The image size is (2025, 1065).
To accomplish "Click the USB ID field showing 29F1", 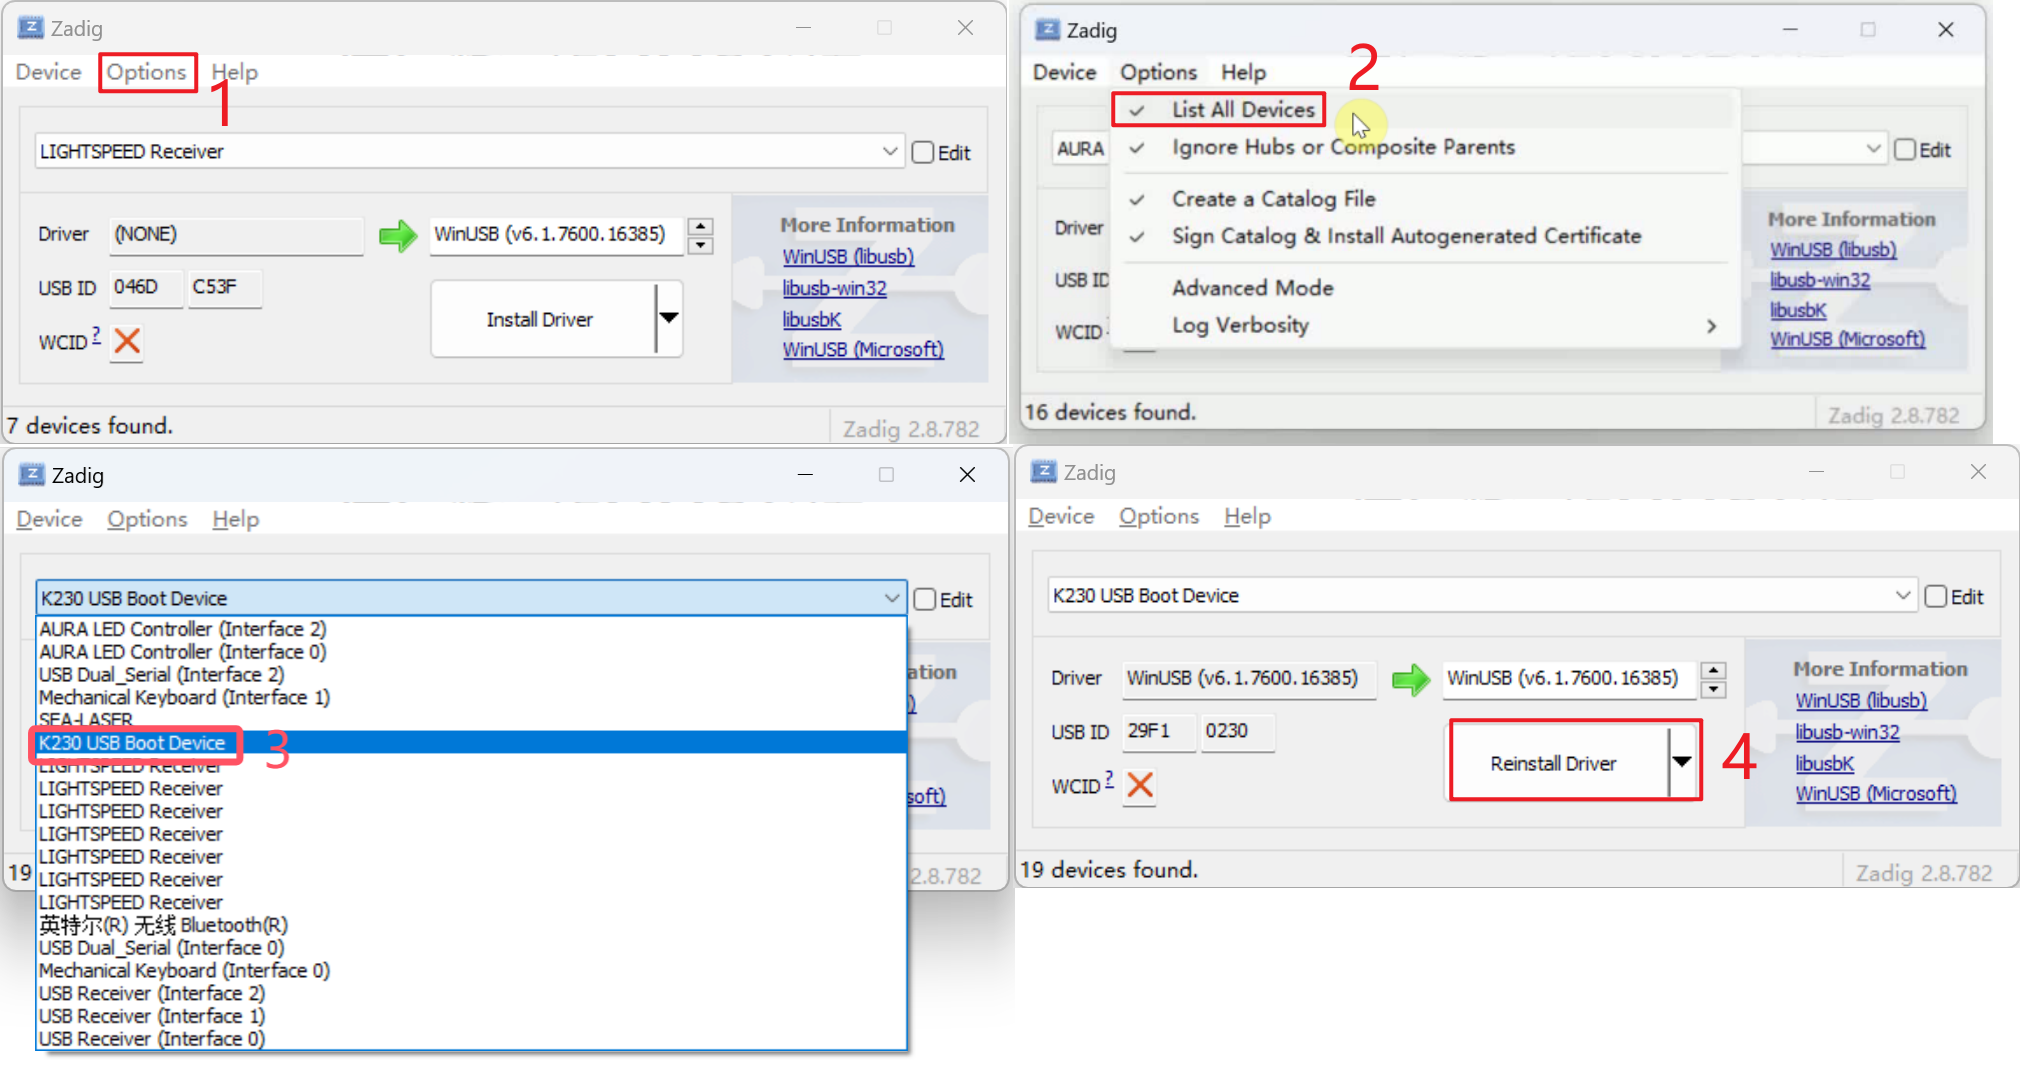I will click(1159, 731).
